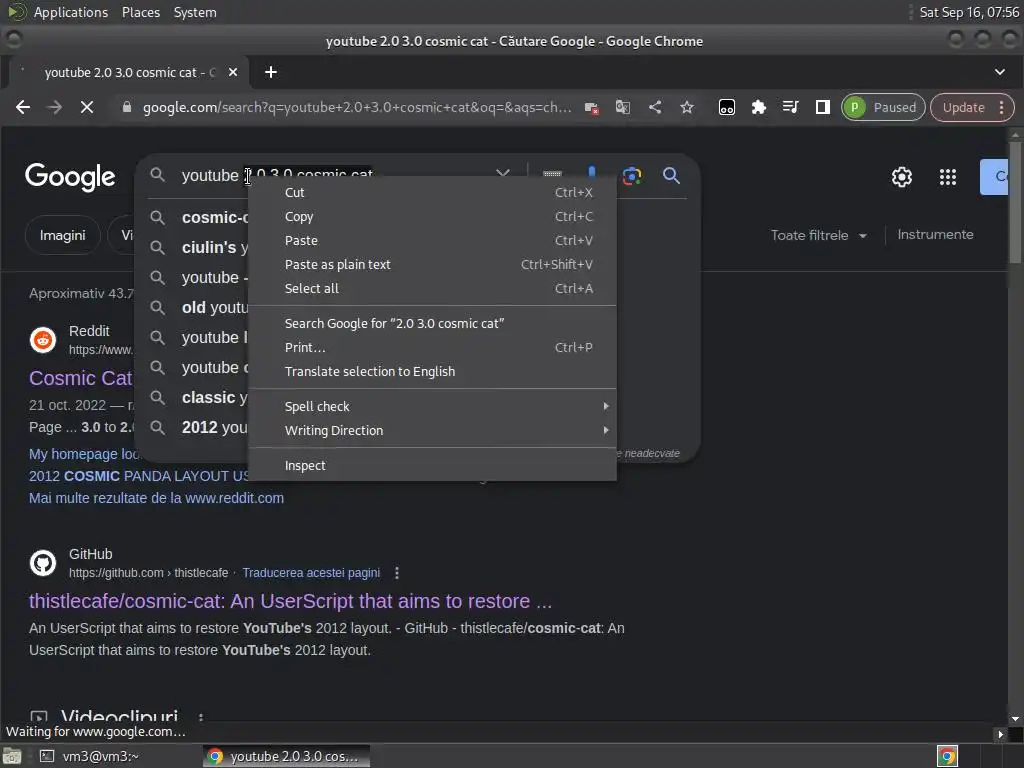1024x768 pixels.
Task: Open the Imagini filter tab
Action: click(63, 235)
